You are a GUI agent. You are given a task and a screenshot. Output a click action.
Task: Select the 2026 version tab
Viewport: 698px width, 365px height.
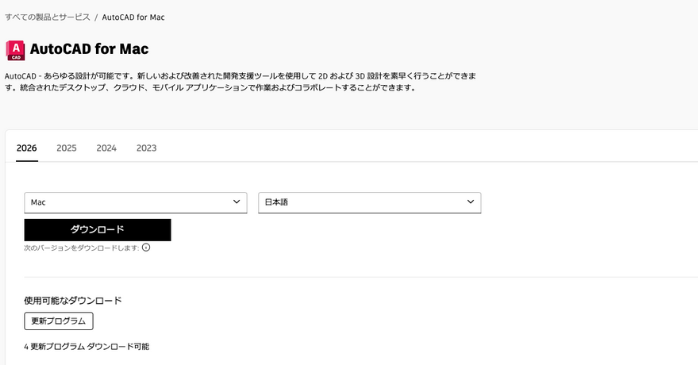coord(27,148)
